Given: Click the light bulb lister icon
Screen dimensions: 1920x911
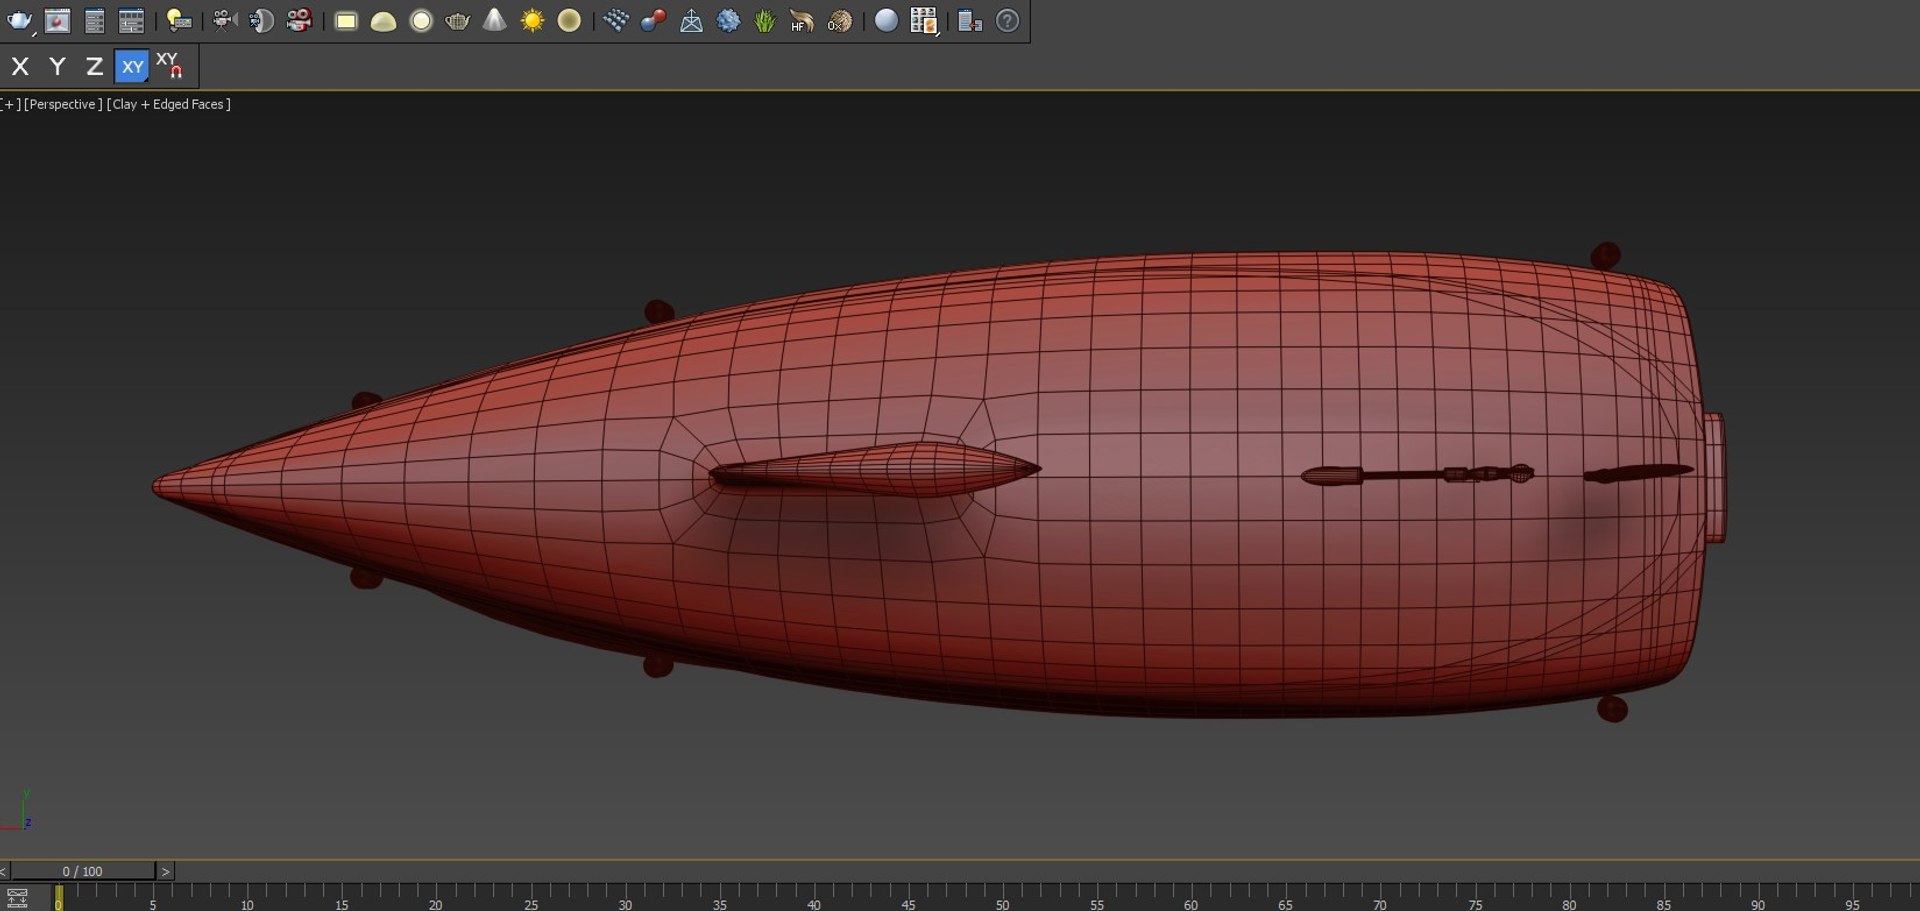Looking at the screenshot, I should point(179,21).
